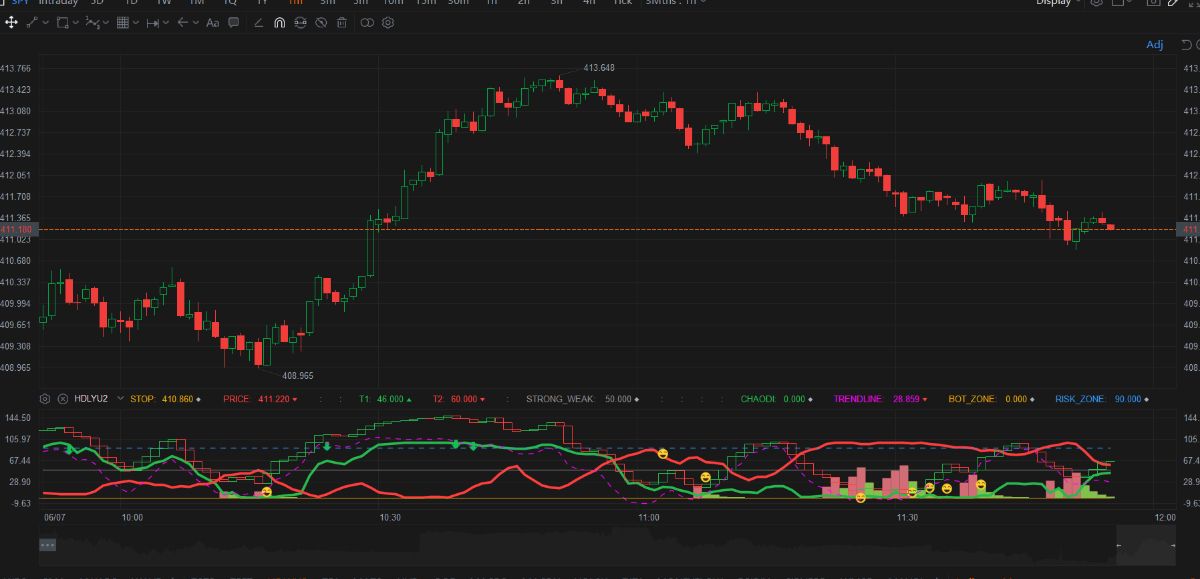The width and height of the screenshot is (1200, 579).
Task: Open HDLYU2 indicator settings gear
Action: coord(45,398)
